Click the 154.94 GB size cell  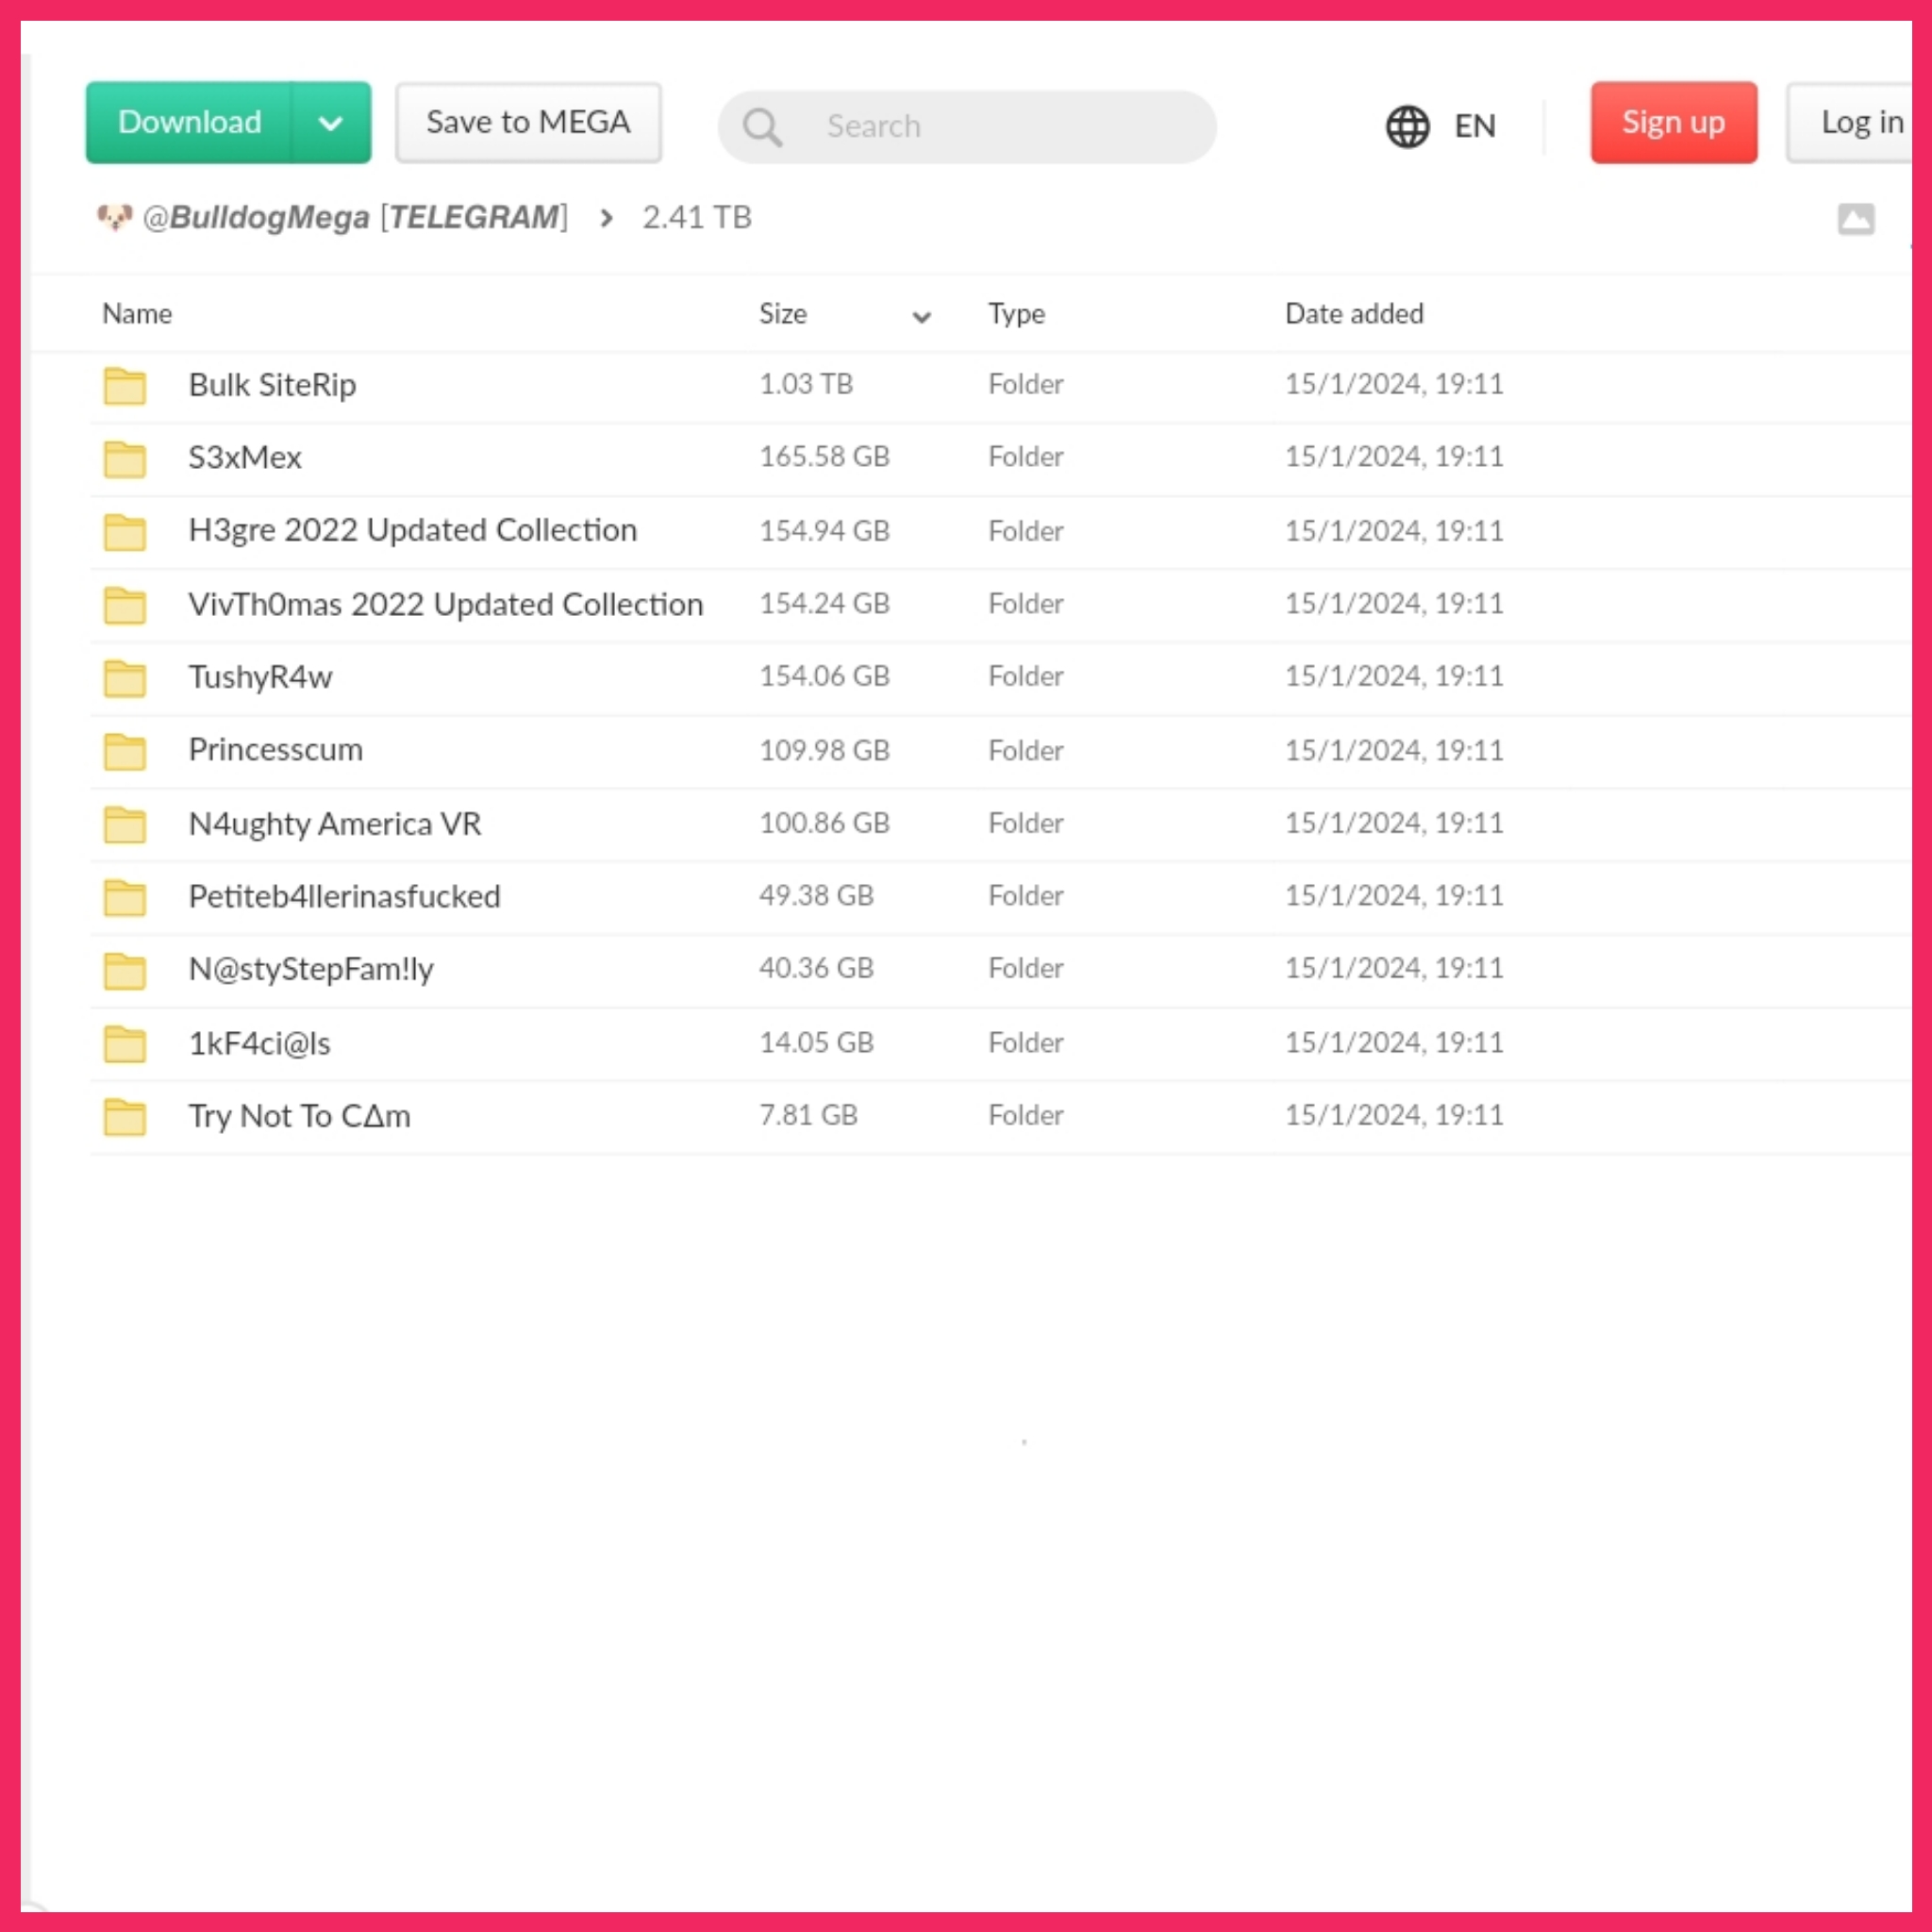[x=824, y=531]
